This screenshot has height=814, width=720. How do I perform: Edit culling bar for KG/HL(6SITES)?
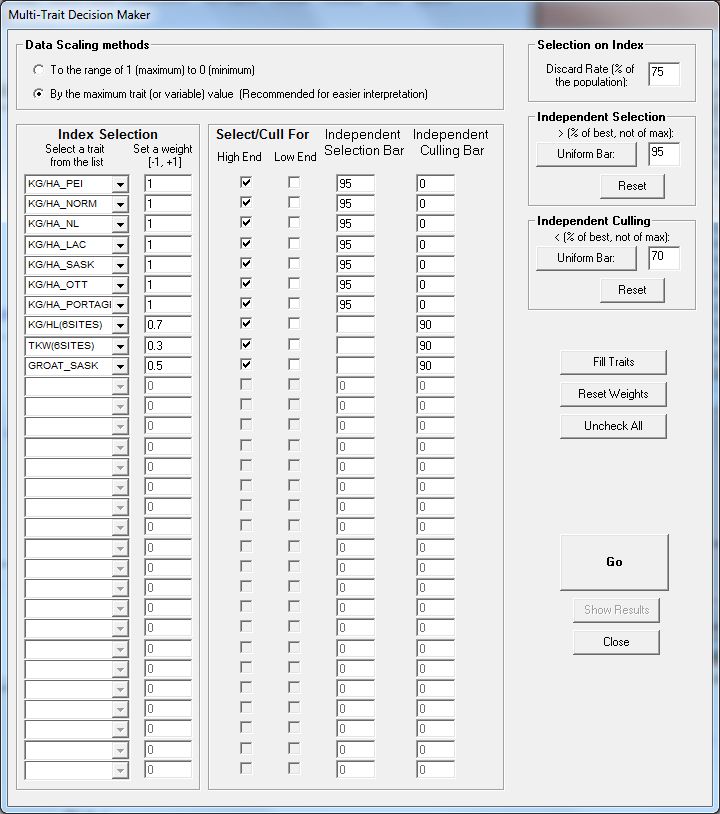[435, 325]
